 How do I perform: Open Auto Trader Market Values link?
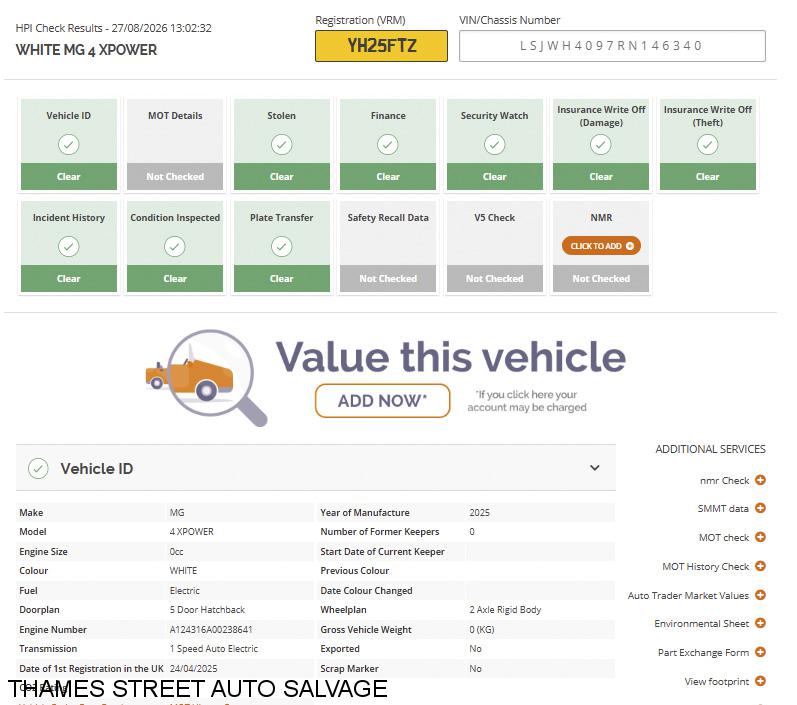click(688, 595)
